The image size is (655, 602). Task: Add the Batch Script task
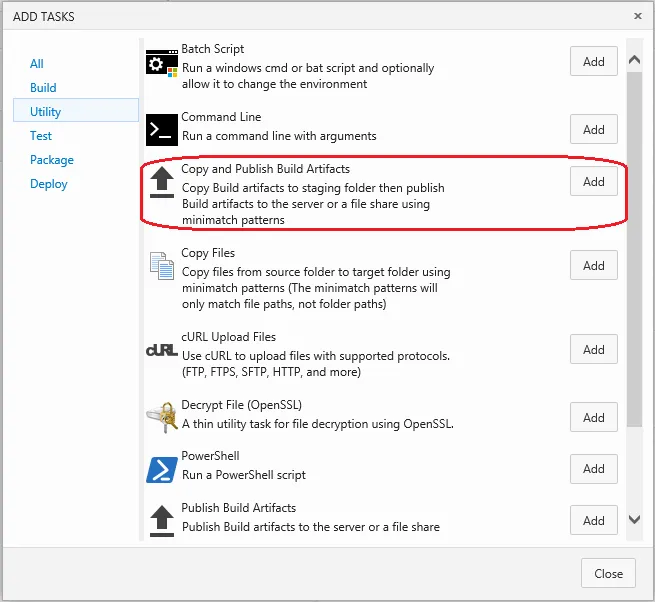[594, 61]
